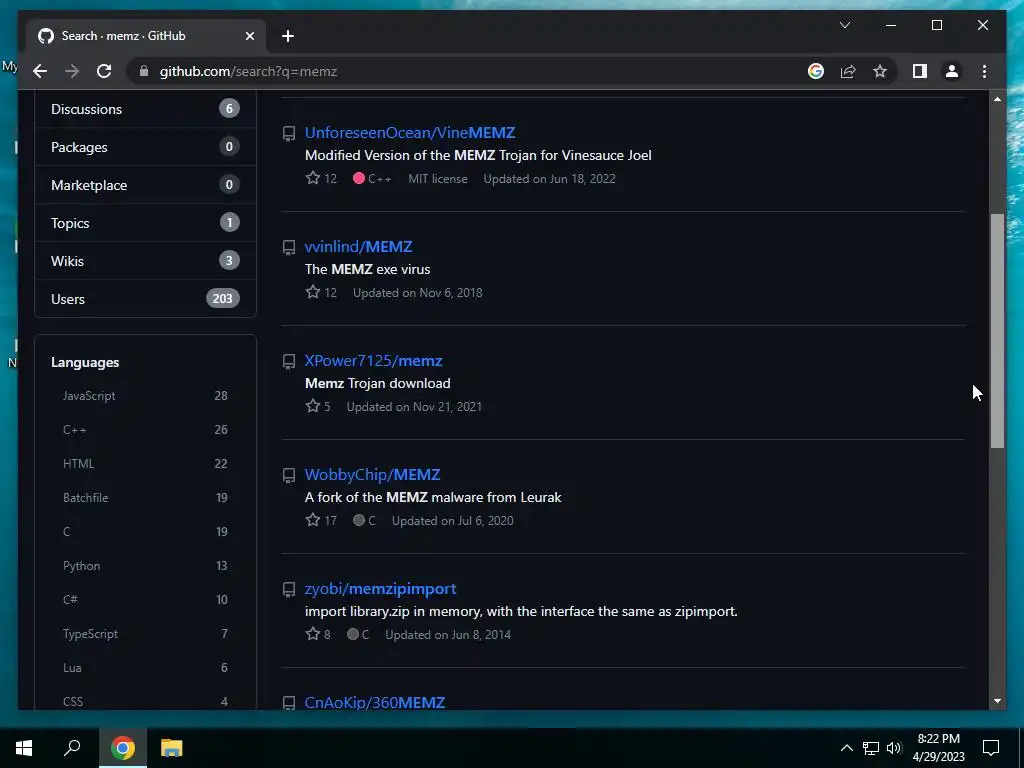Open the Windows notification center
The width and height of the screenshot is (1024, 768).
click(x=991, y=748)
